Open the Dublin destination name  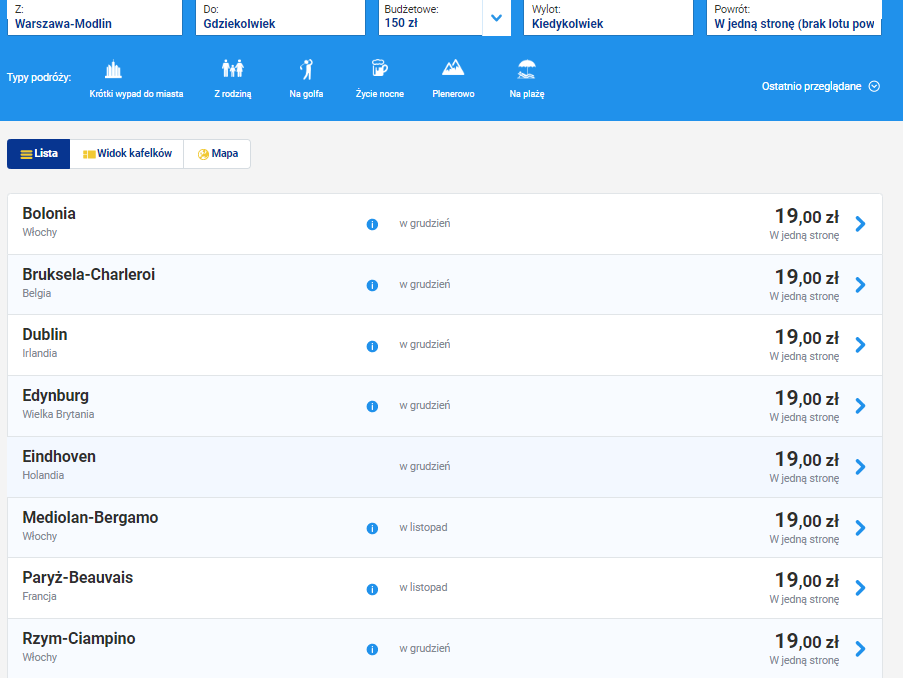(x=45, y=335)
